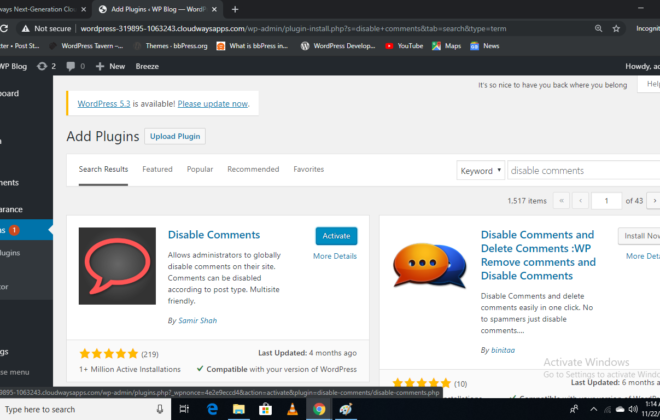Click the browser reload icon
The image size is (660, 420).
coord(3,29)
